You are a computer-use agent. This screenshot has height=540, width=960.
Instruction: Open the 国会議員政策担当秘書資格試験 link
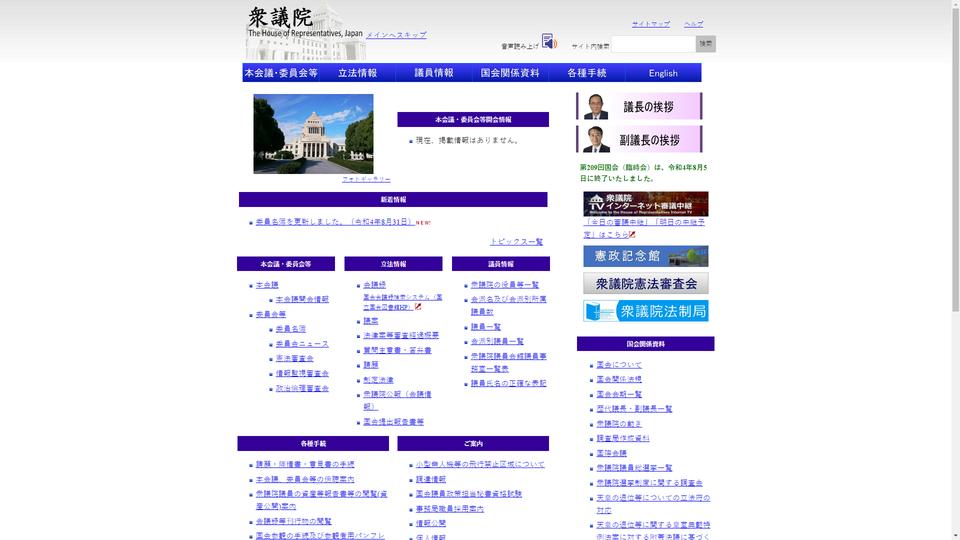coord(469,494)
